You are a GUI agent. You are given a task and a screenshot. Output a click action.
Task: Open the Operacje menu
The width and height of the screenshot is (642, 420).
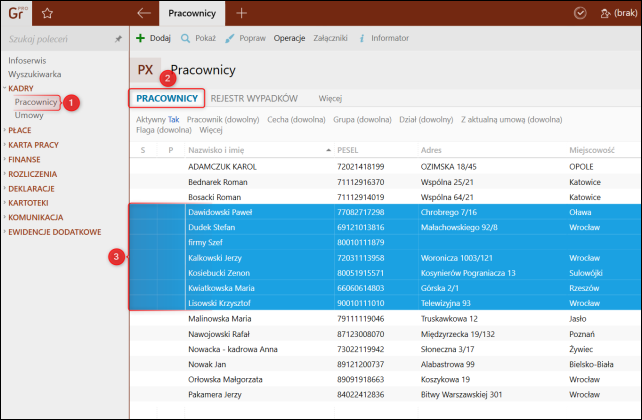(289, 37)
